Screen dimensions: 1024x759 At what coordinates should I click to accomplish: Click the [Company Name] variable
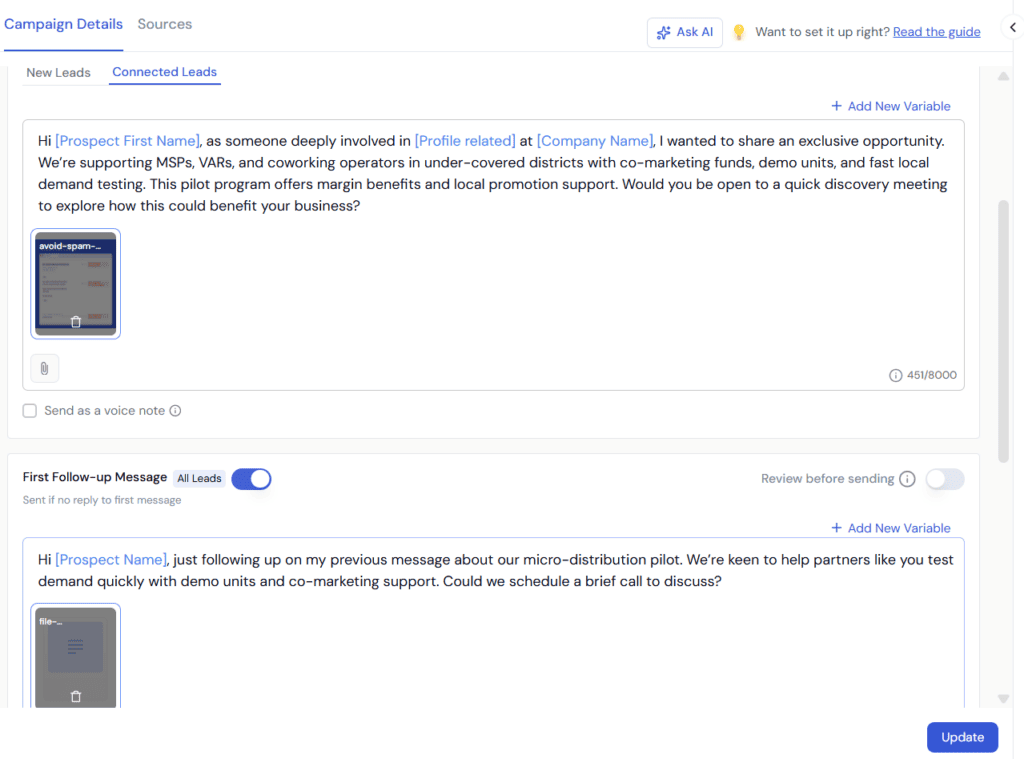pos(595,141)
